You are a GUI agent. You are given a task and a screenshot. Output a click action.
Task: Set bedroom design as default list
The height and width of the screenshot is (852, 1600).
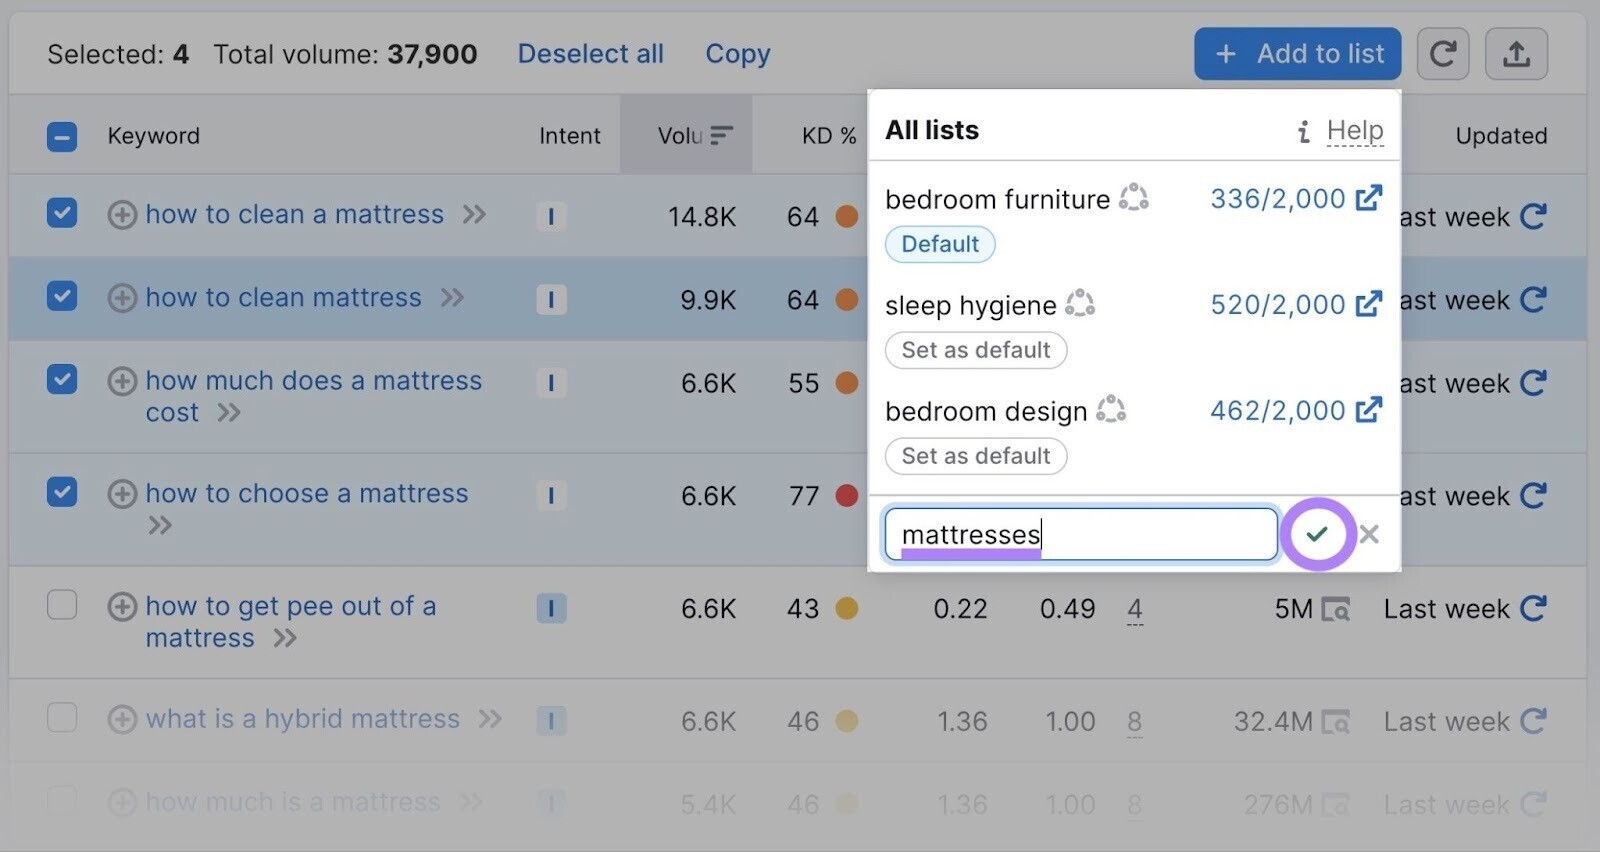[x=976, y=456]
